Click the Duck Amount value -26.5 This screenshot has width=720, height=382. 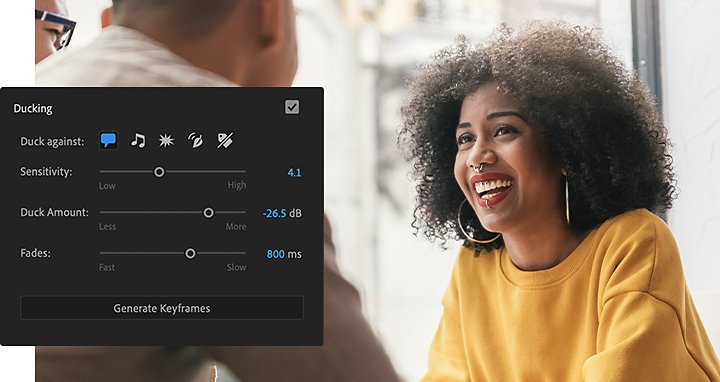tap(275, 213)
